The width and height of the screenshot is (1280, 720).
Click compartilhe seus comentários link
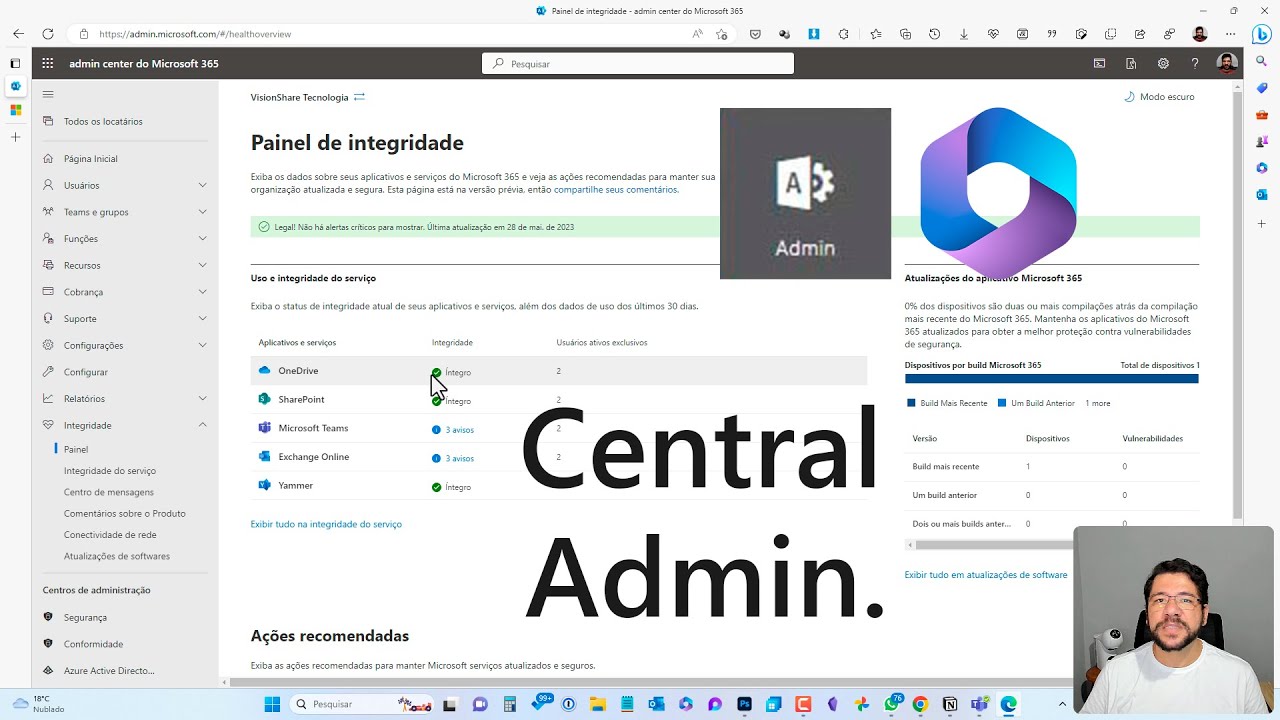[x=615, y=189]
